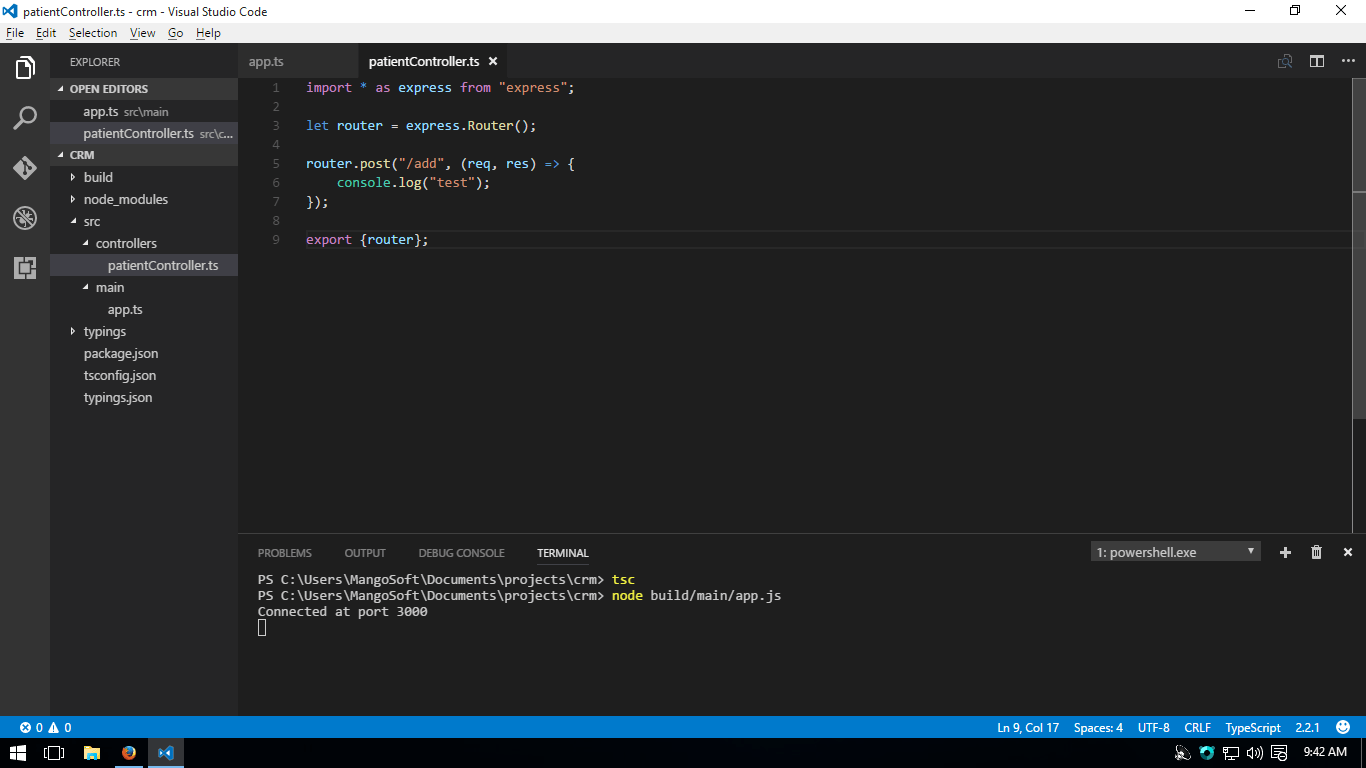This screenshot has height=768, width=1366.
Task: Open tsconfig.json in file tree
Action: pyautogui.click(x=144, y=375)
